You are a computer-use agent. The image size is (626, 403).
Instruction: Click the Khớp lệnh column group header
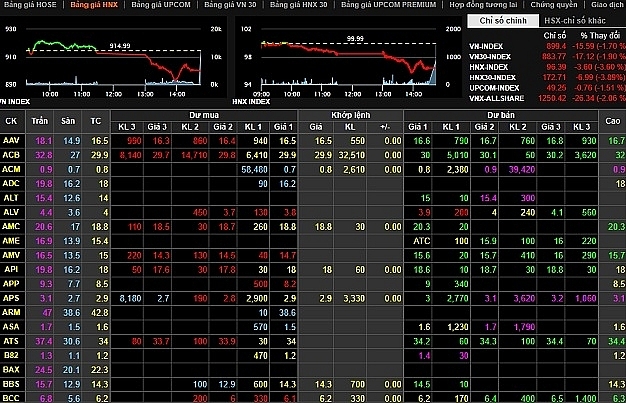coord(351,115)
